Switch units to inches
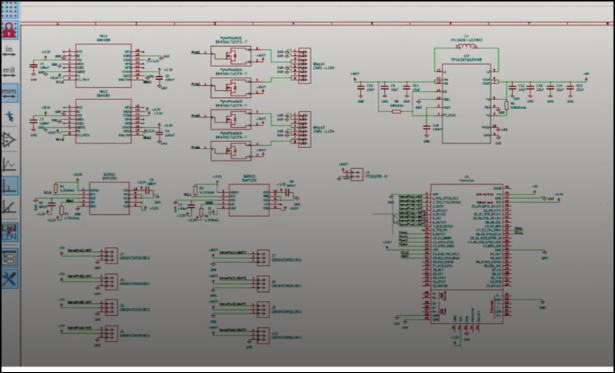The width and height of the screenshot is (615, 373). (x=9, y=52)
